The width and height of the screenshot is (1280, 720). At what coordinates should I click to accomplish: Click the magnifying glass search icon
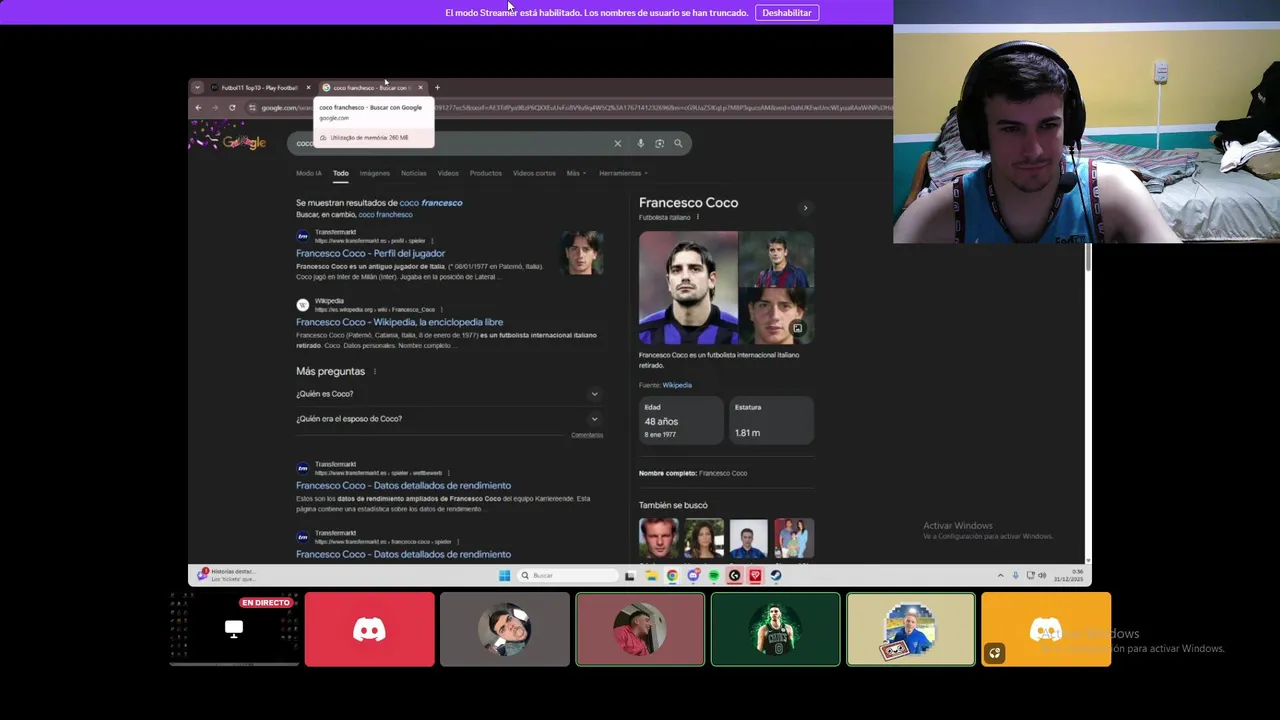[678, 143]
